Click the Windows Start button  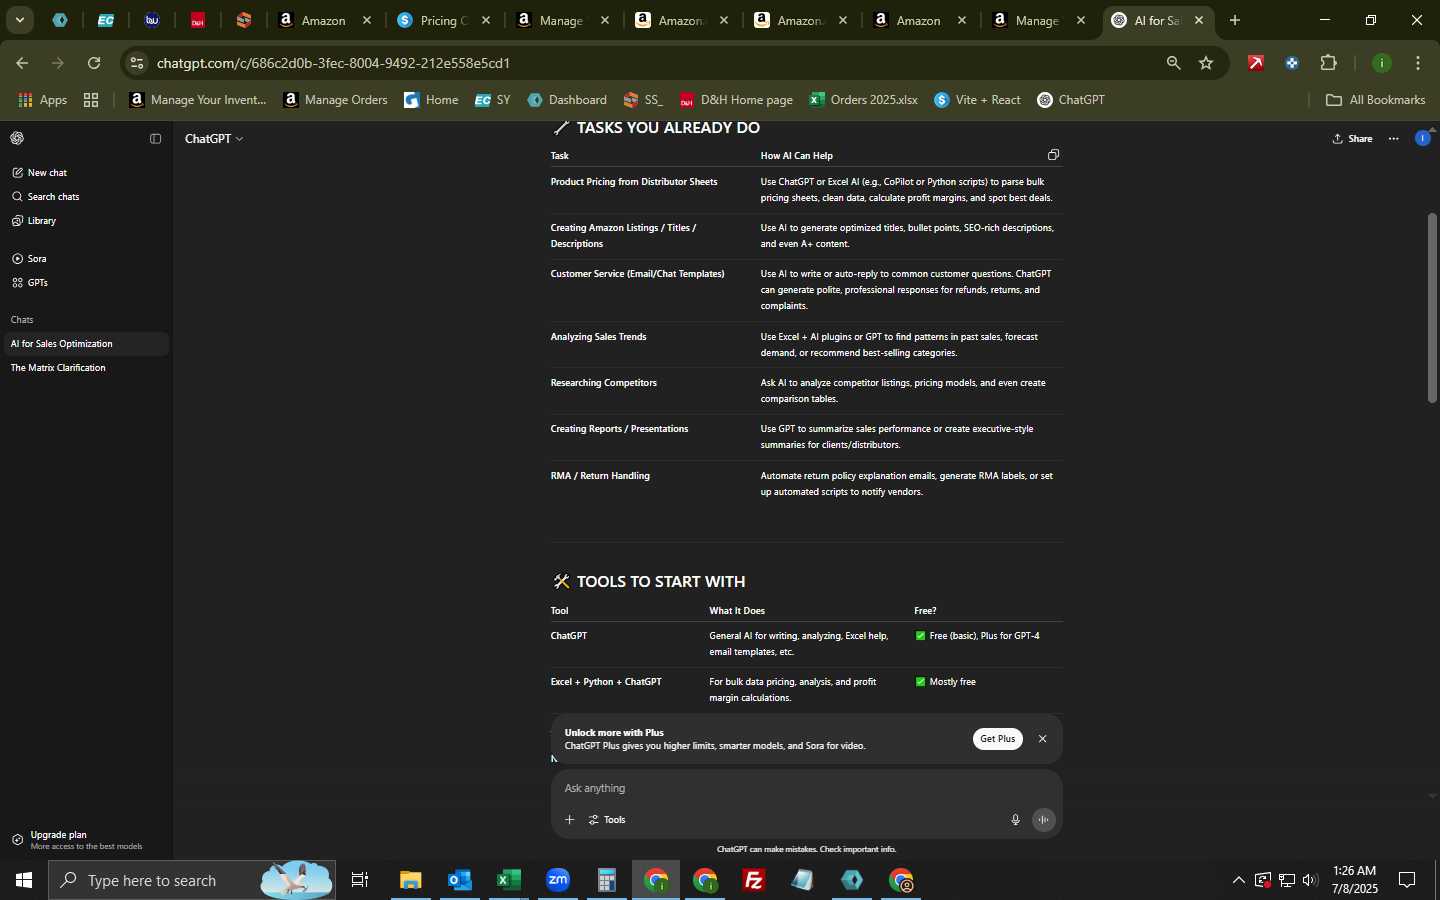coord(24,880)
